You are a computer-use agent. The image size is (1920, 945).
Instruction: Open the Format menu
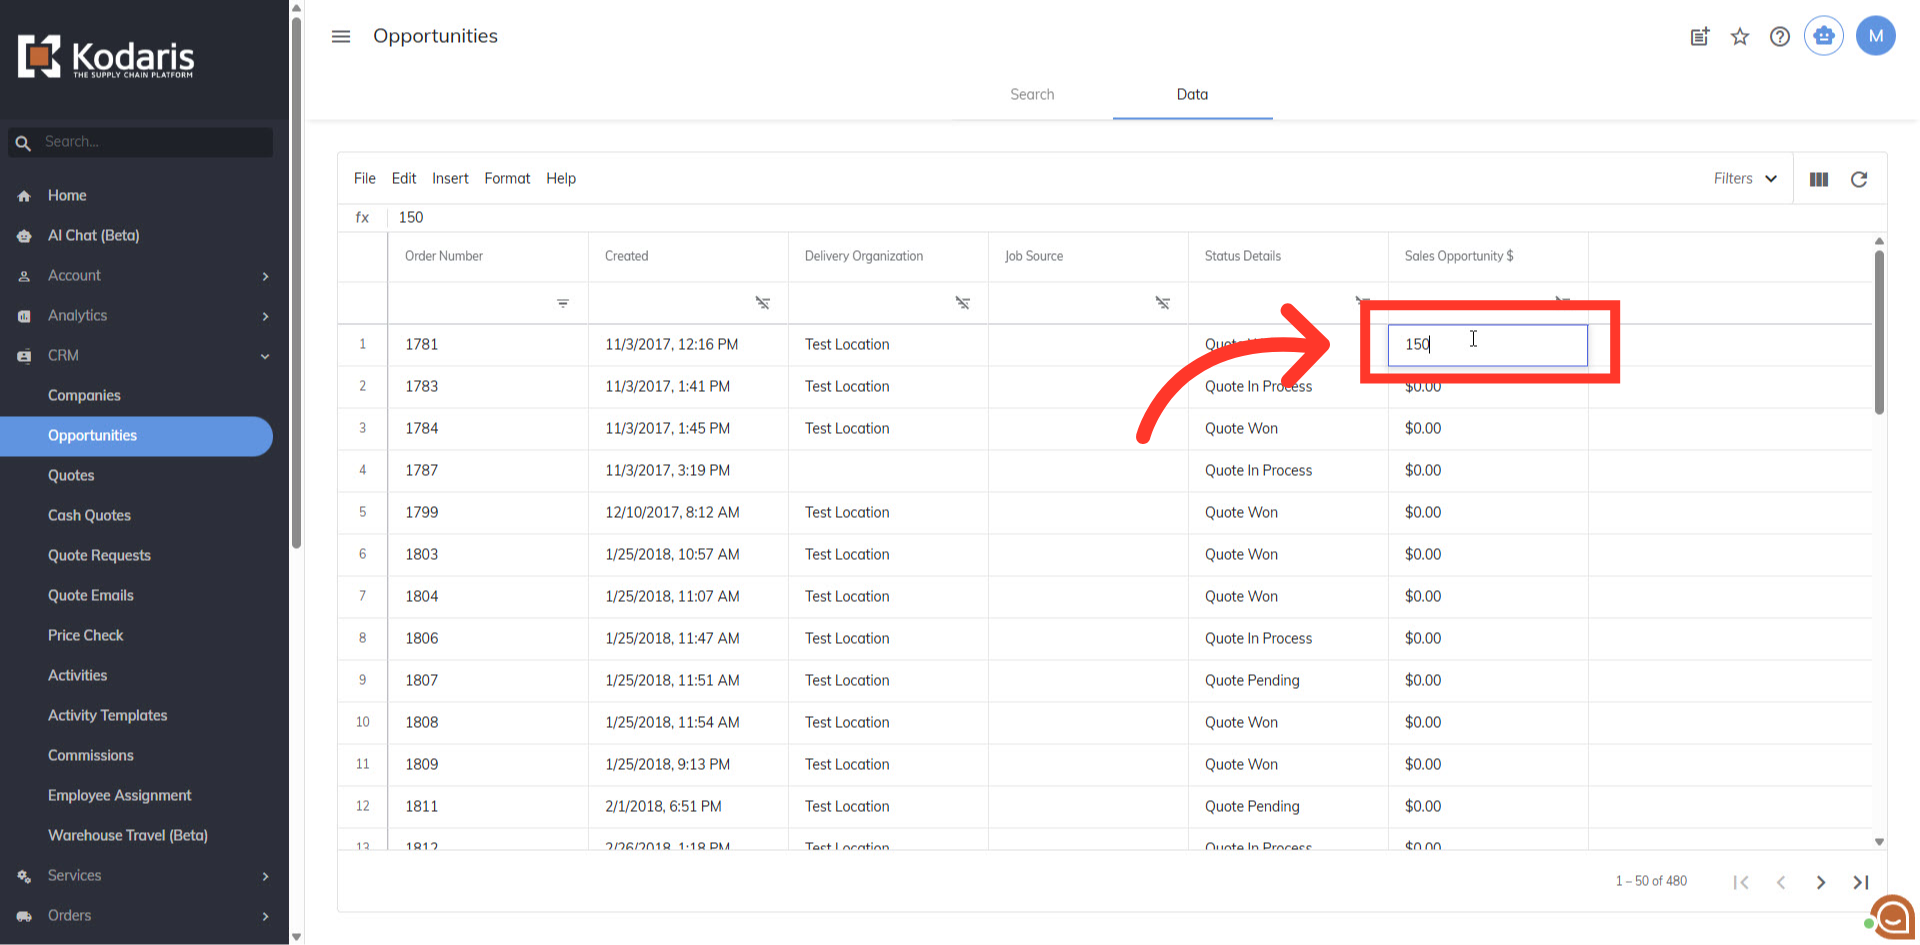click(507, 178)
